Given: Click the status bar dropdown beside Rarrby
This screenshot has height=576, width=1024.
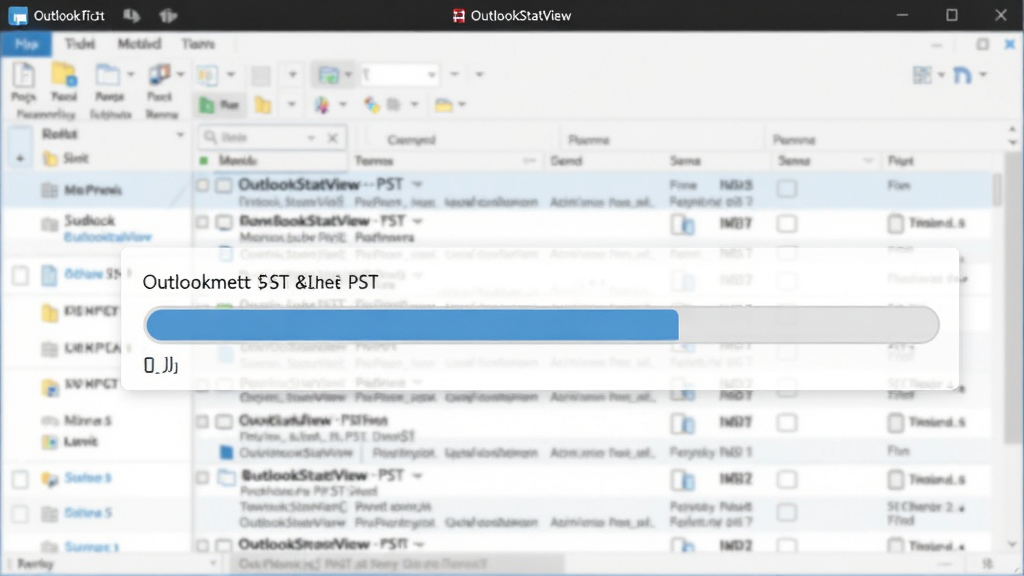Looking at the screenshot, I should 213,564.
